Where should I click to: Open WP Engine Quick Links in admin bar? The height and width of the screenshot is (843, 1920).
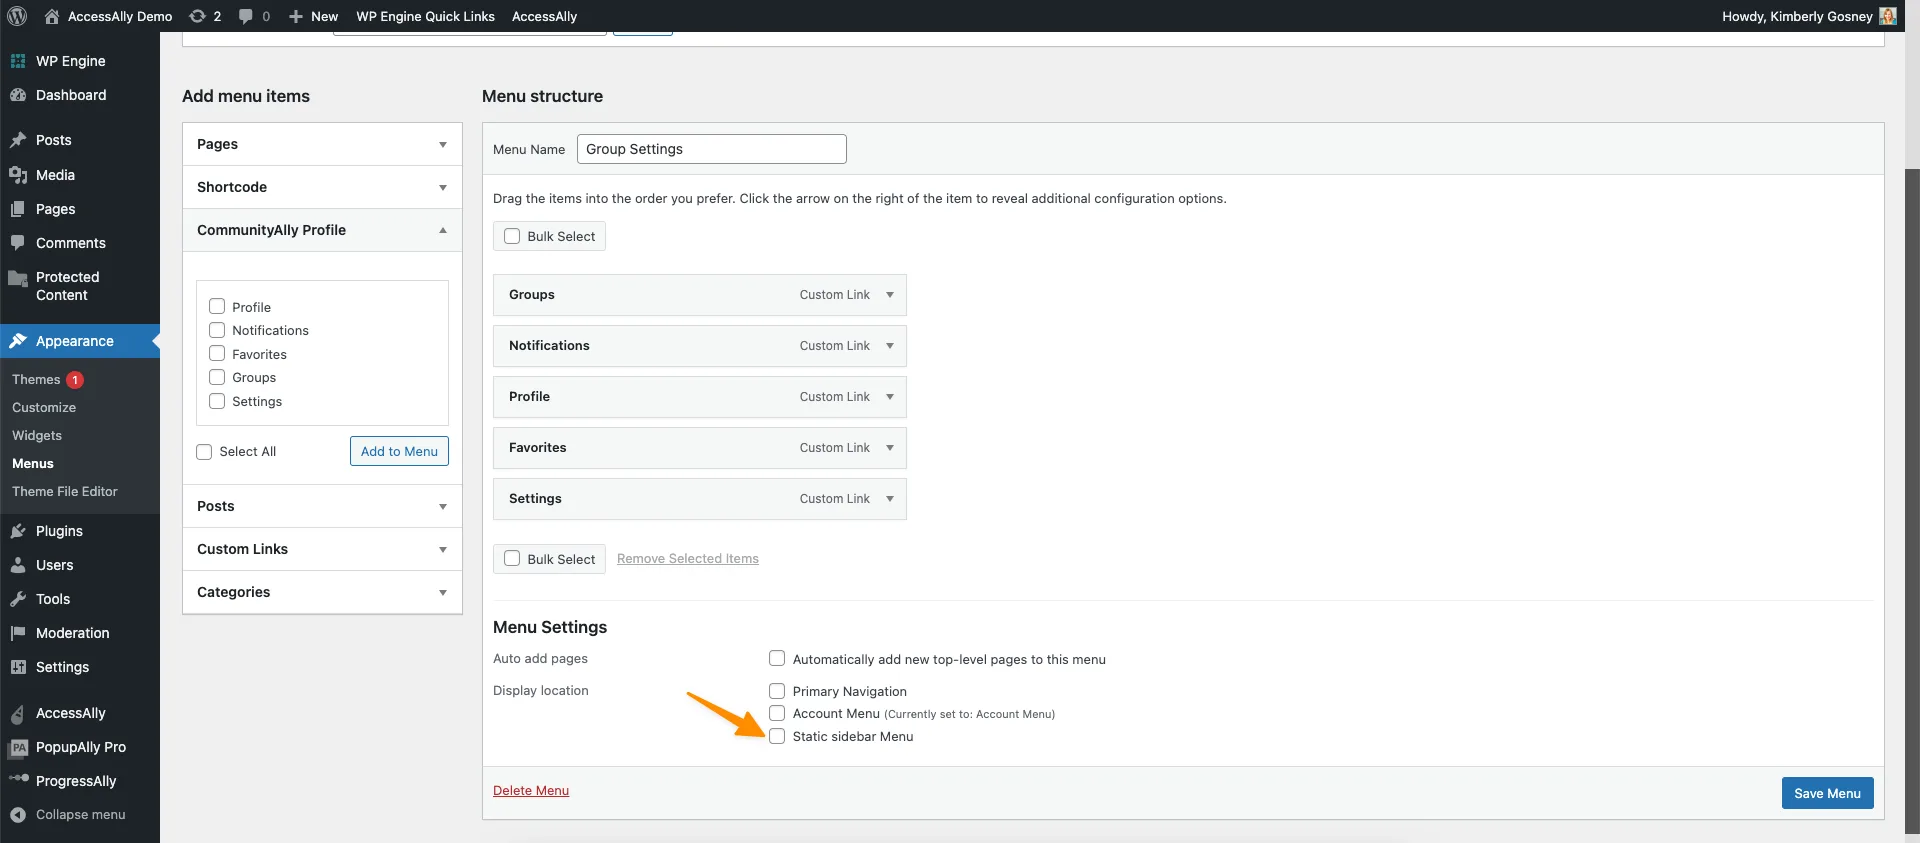coord(425,16)
